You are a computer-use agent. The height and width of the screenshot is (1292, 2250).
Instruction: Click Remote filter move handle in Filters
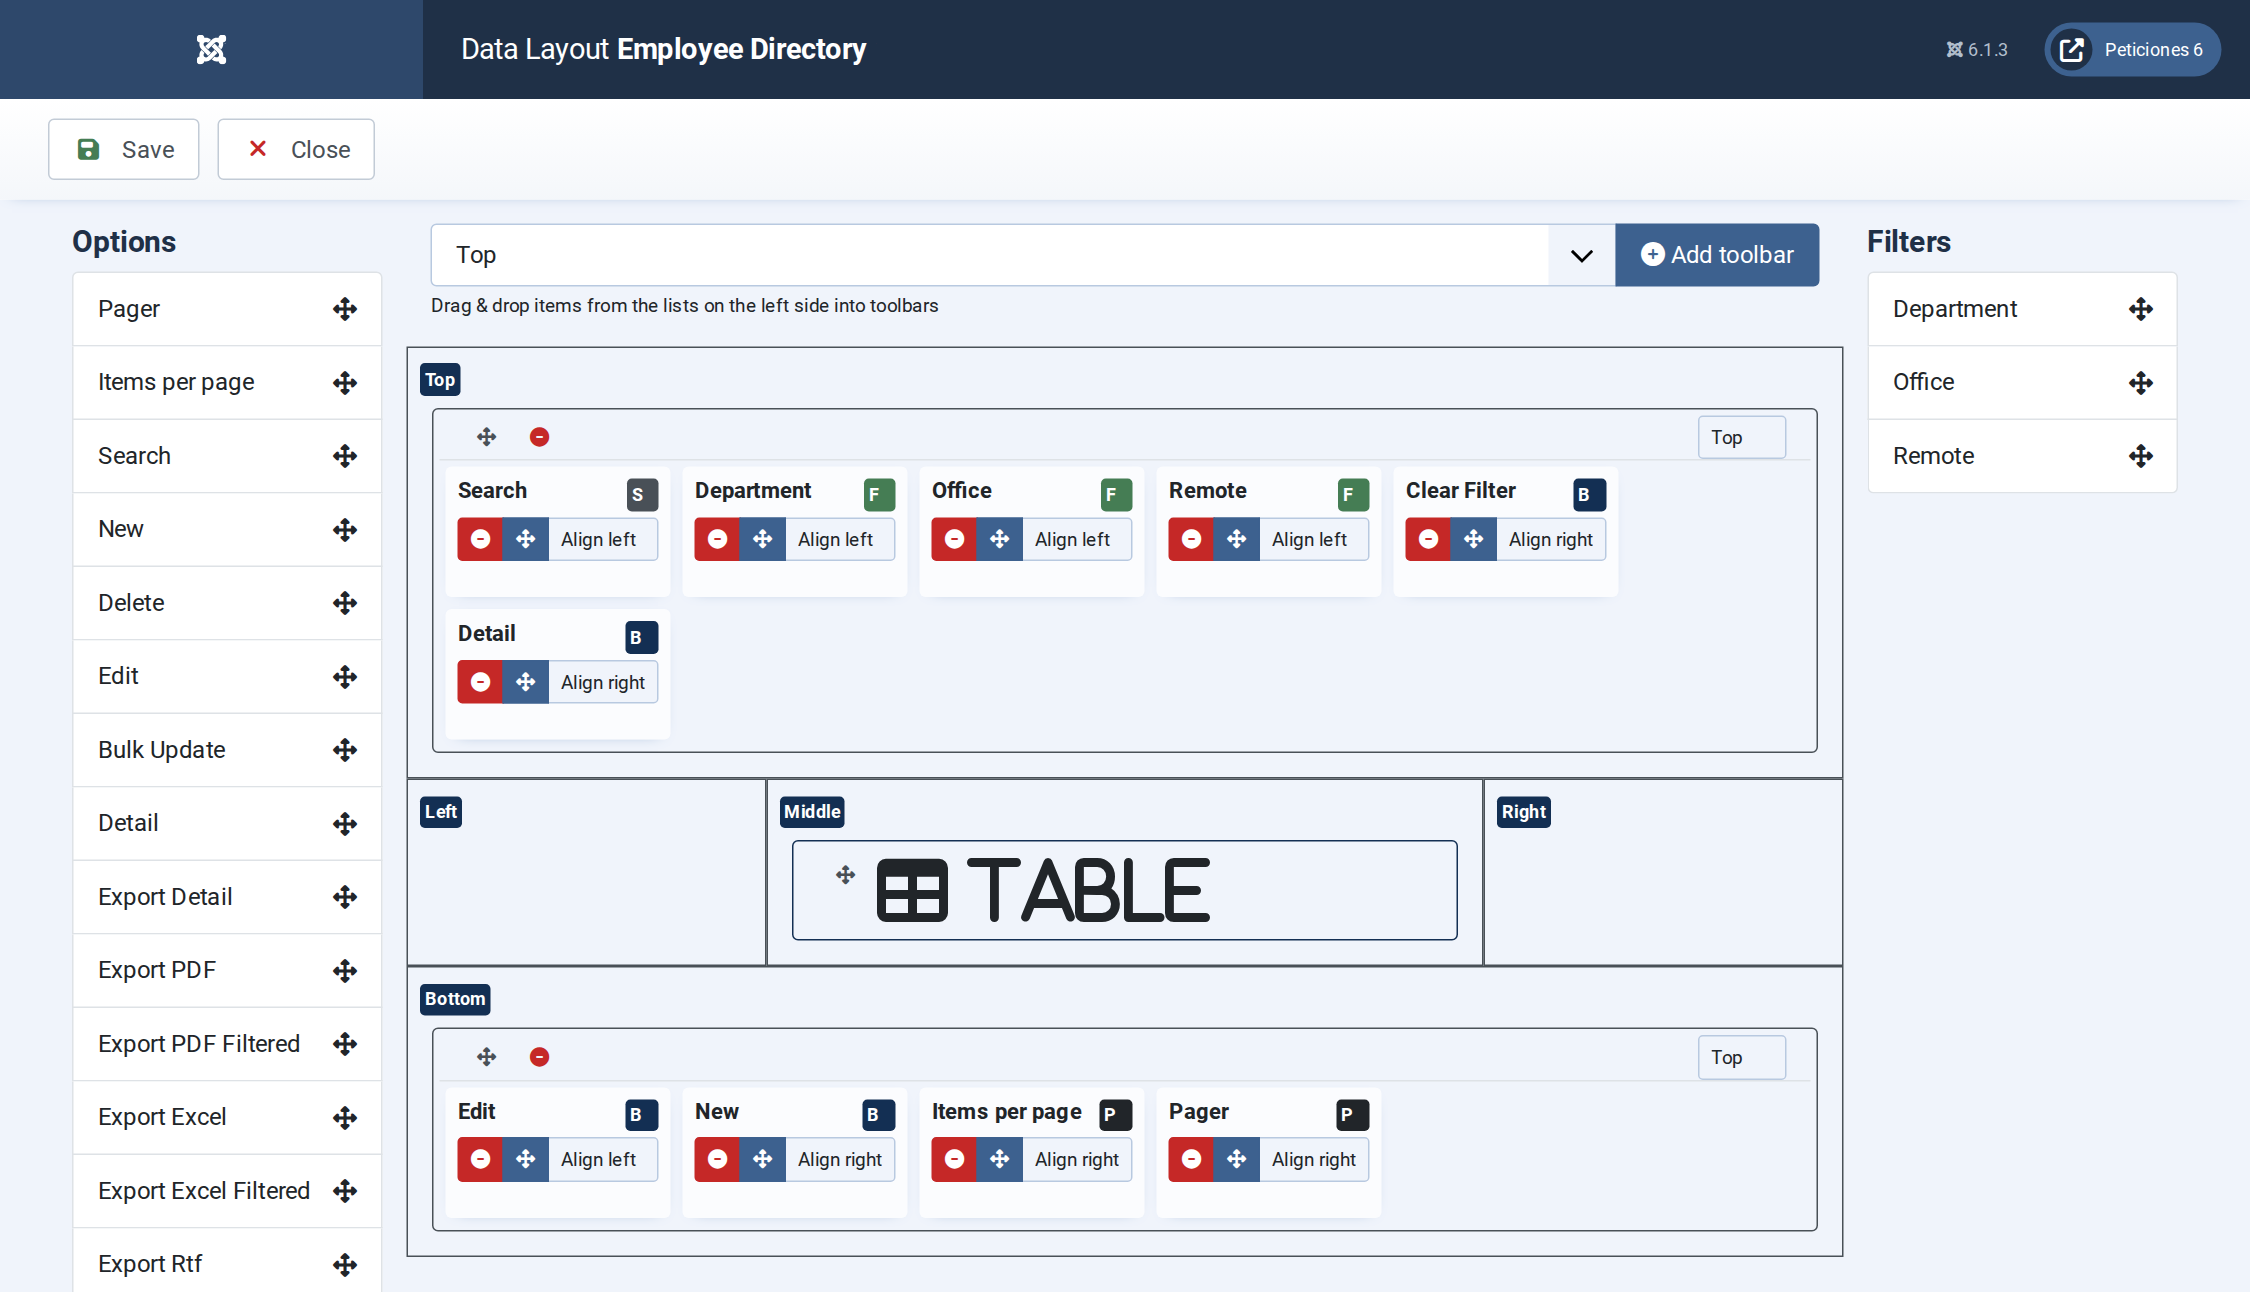click(x=2141, y=456)
